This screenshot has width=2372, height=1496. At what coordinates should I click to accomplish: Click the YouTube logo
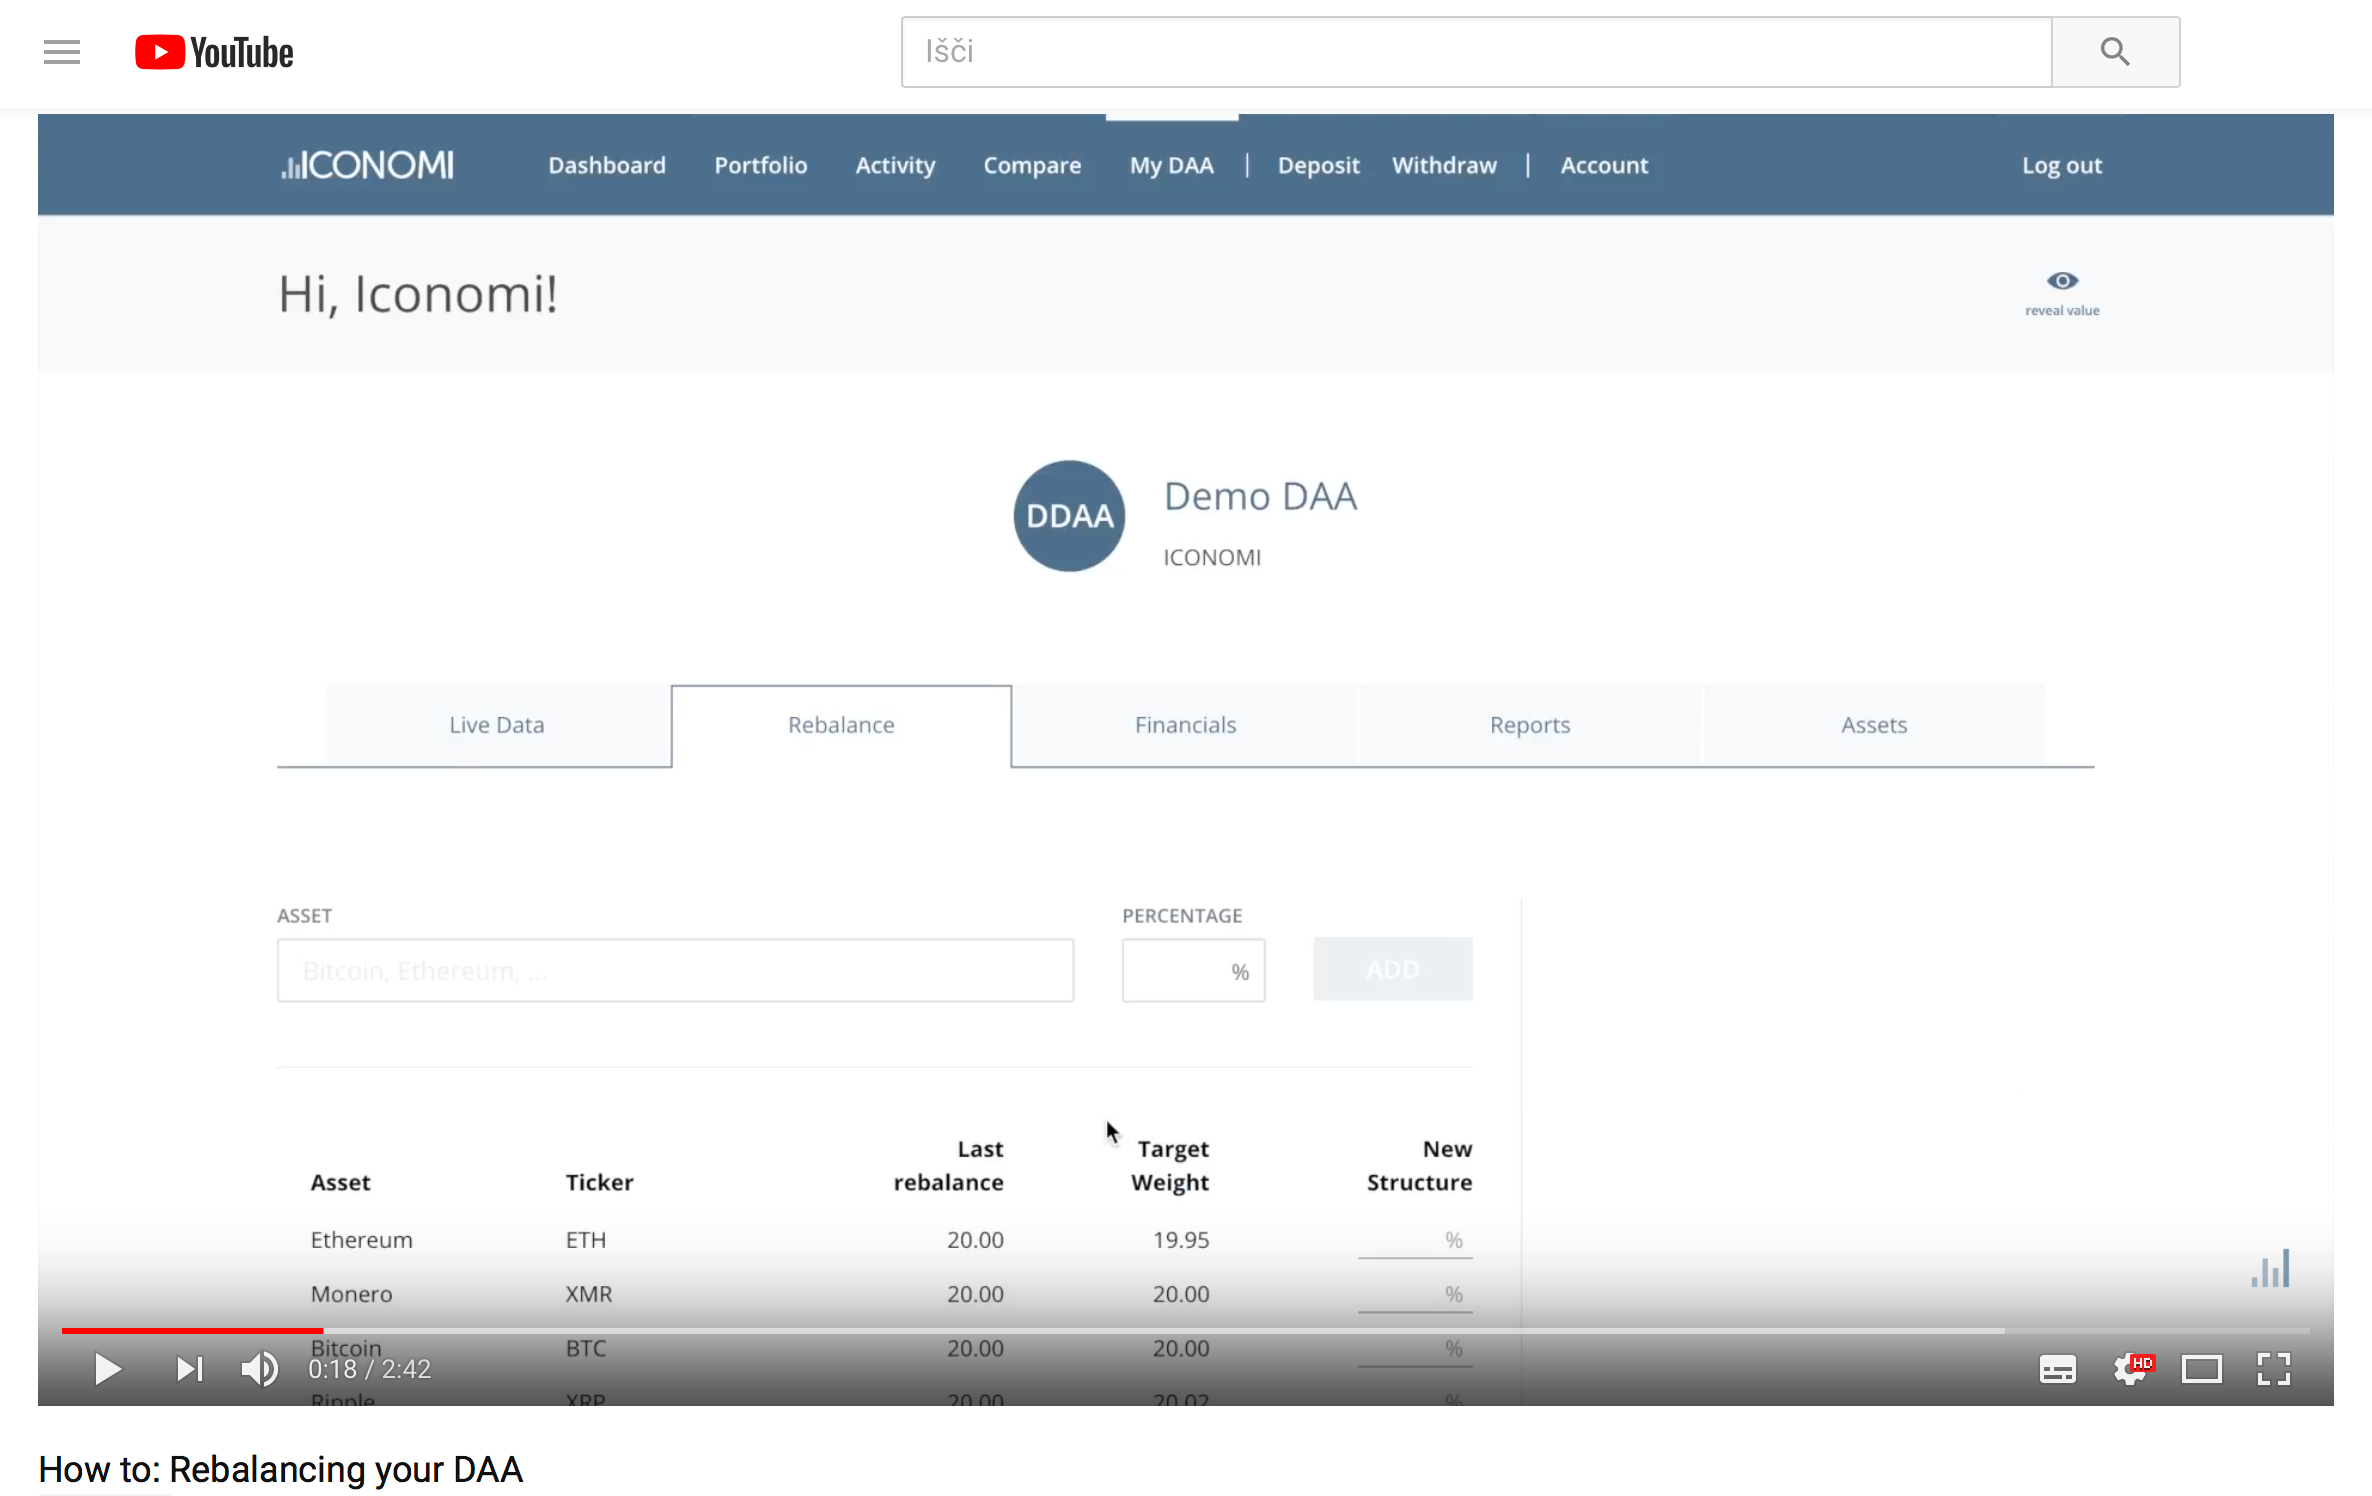coord(214,52)
